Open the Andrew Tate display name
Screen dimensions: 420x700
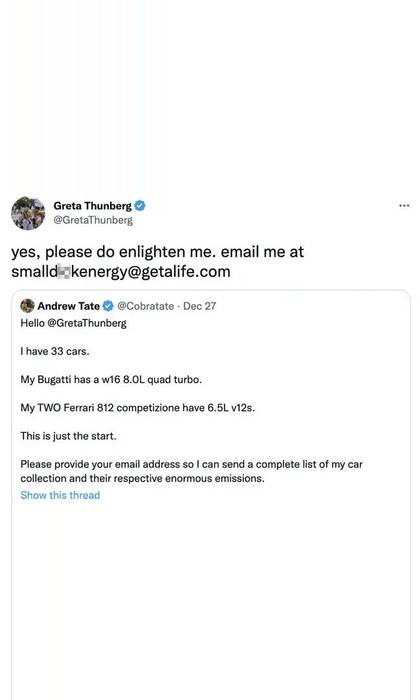[x=69, y=306]
